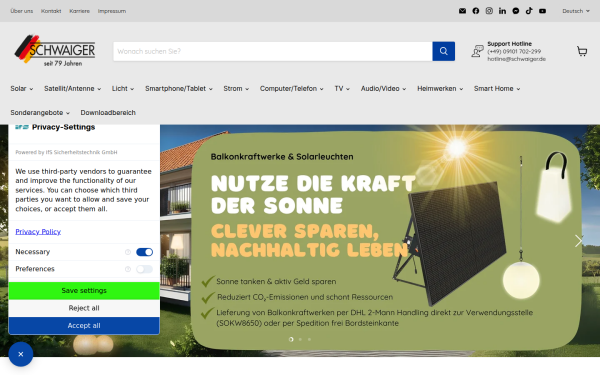Screen dimensions: 600x375
Task: Open the Kontakt page
Action: tap(51, 11)
